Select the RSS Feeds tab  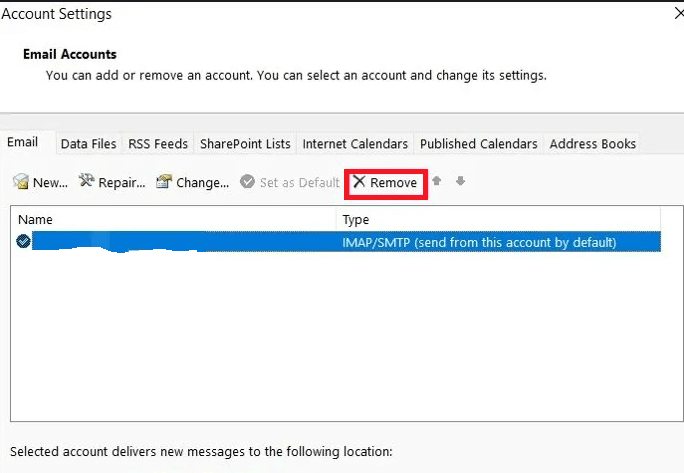158,144
